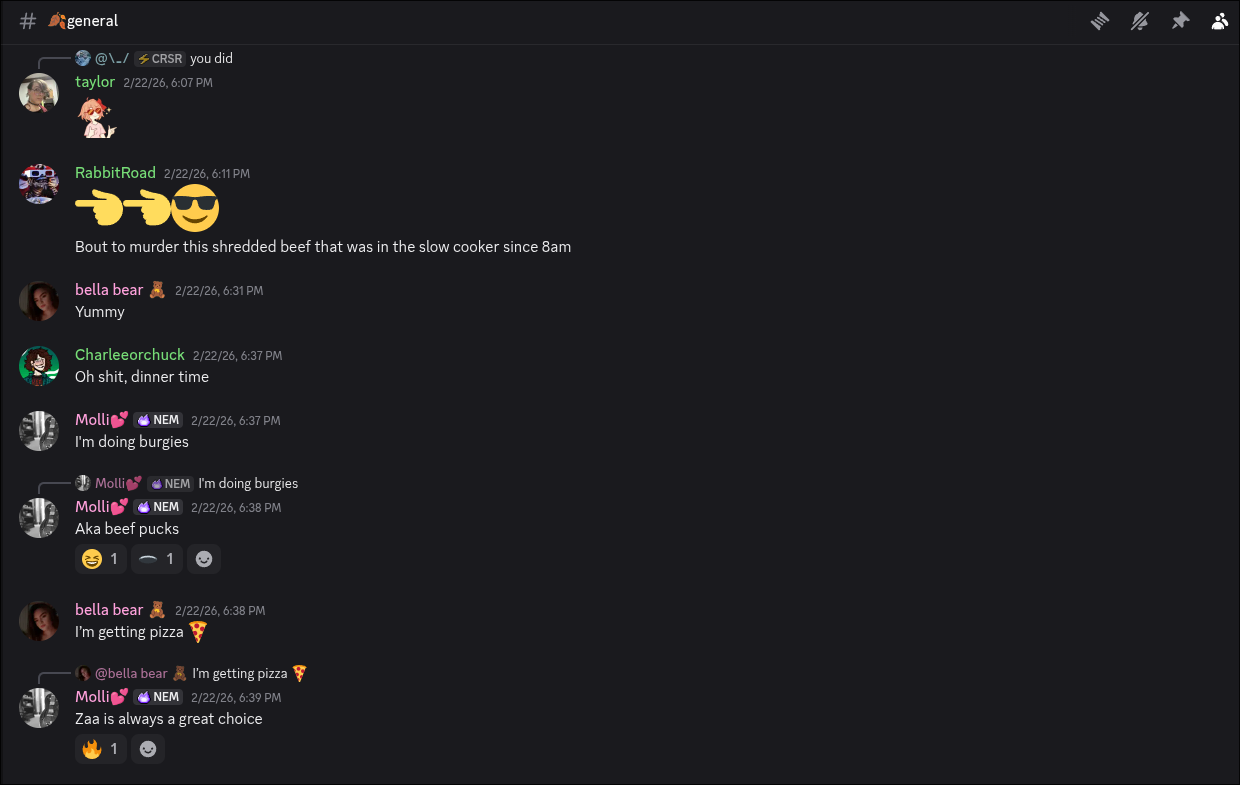Open pinned messages pin icon
The height and width of the screenshot is (785, 1240).
[x=1180, y=21]
